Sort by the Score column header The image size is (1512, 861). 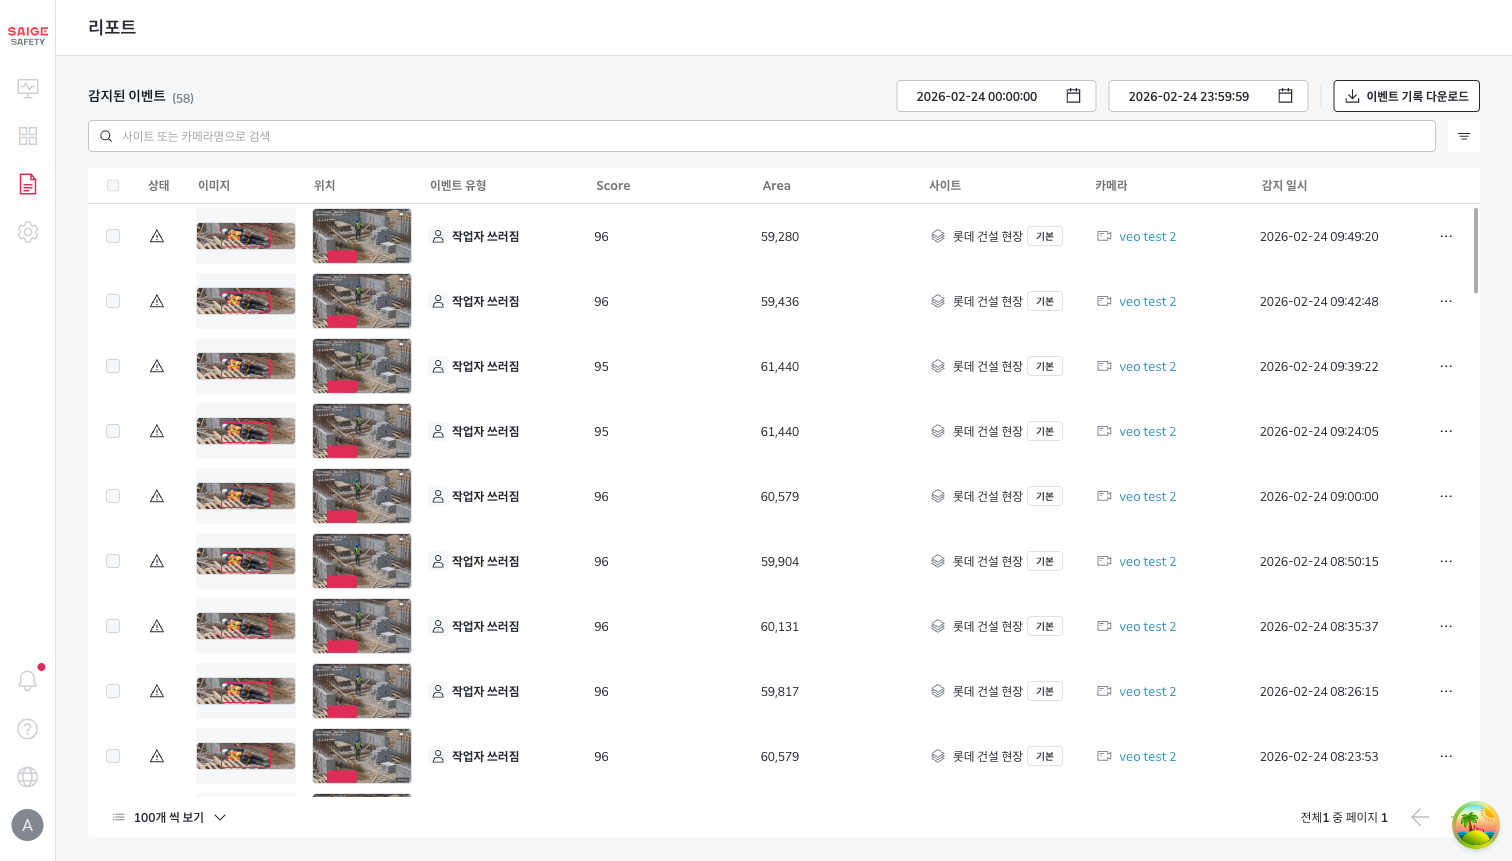coord(613,185)
